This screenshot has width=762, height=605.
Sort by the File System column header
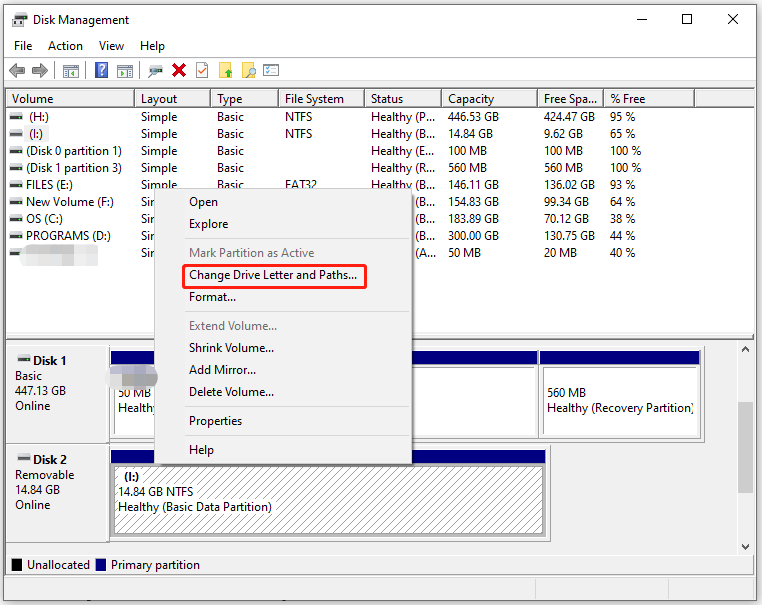point(321,99)
